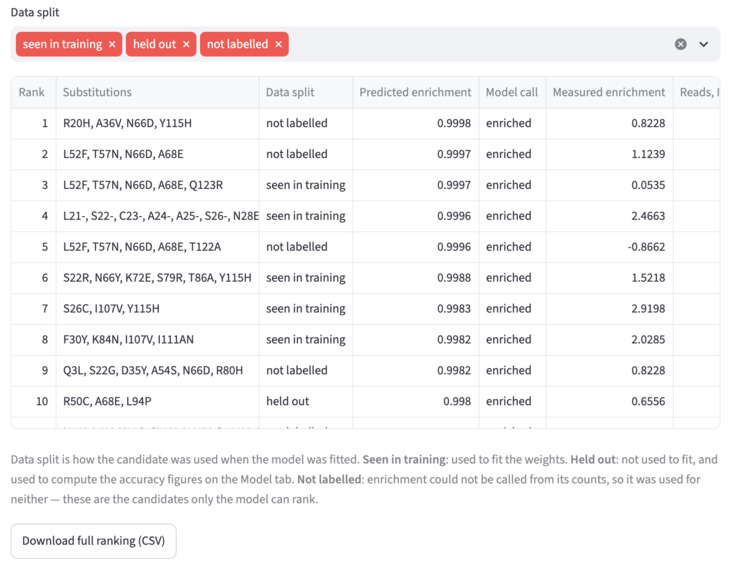Image resolution: width=732 pixels, height=573 pixels.
Task: Download full ranking as CSV
Action: tap(94, 541)
